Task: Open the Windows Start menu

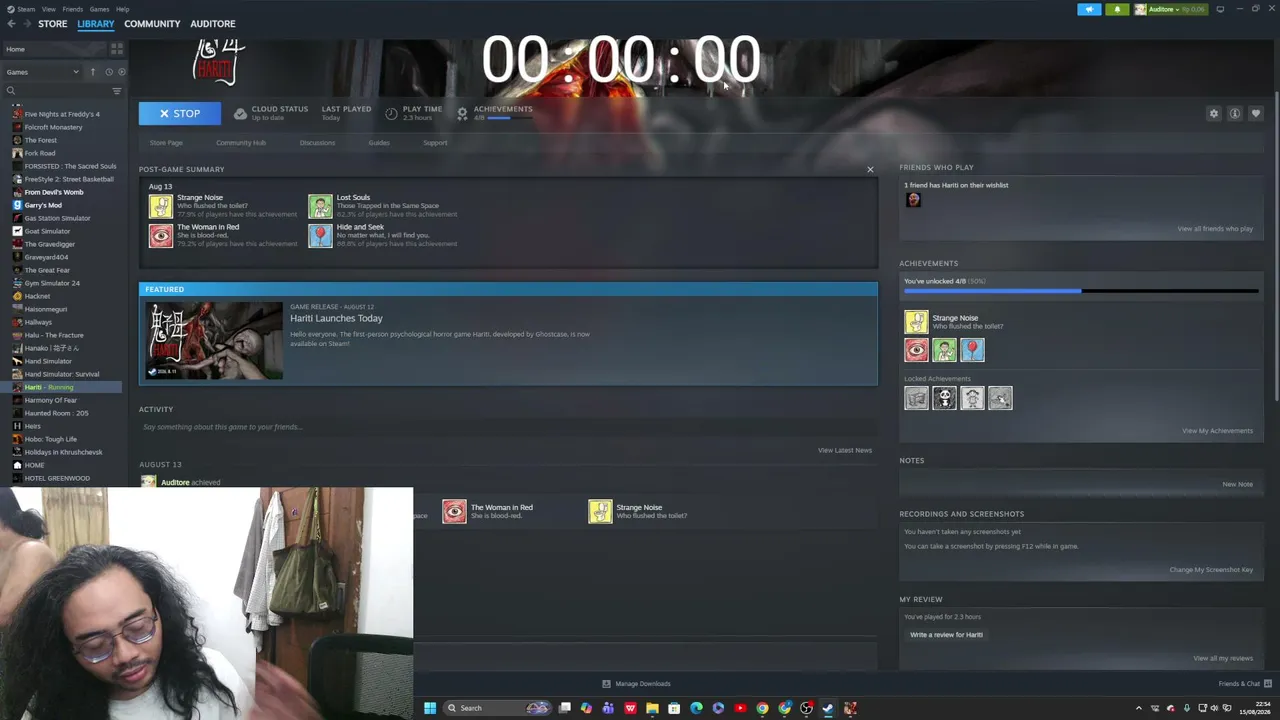Action: 430,708
